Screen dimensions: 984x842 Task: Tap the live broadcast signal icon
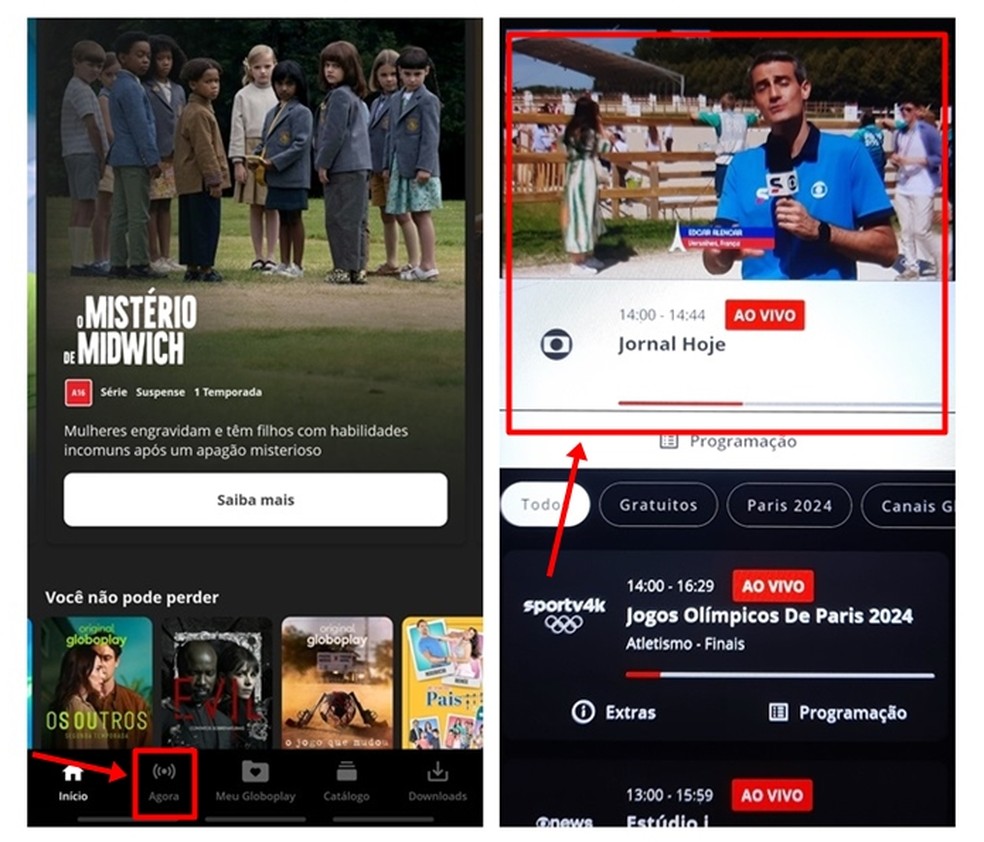[164, 772]
